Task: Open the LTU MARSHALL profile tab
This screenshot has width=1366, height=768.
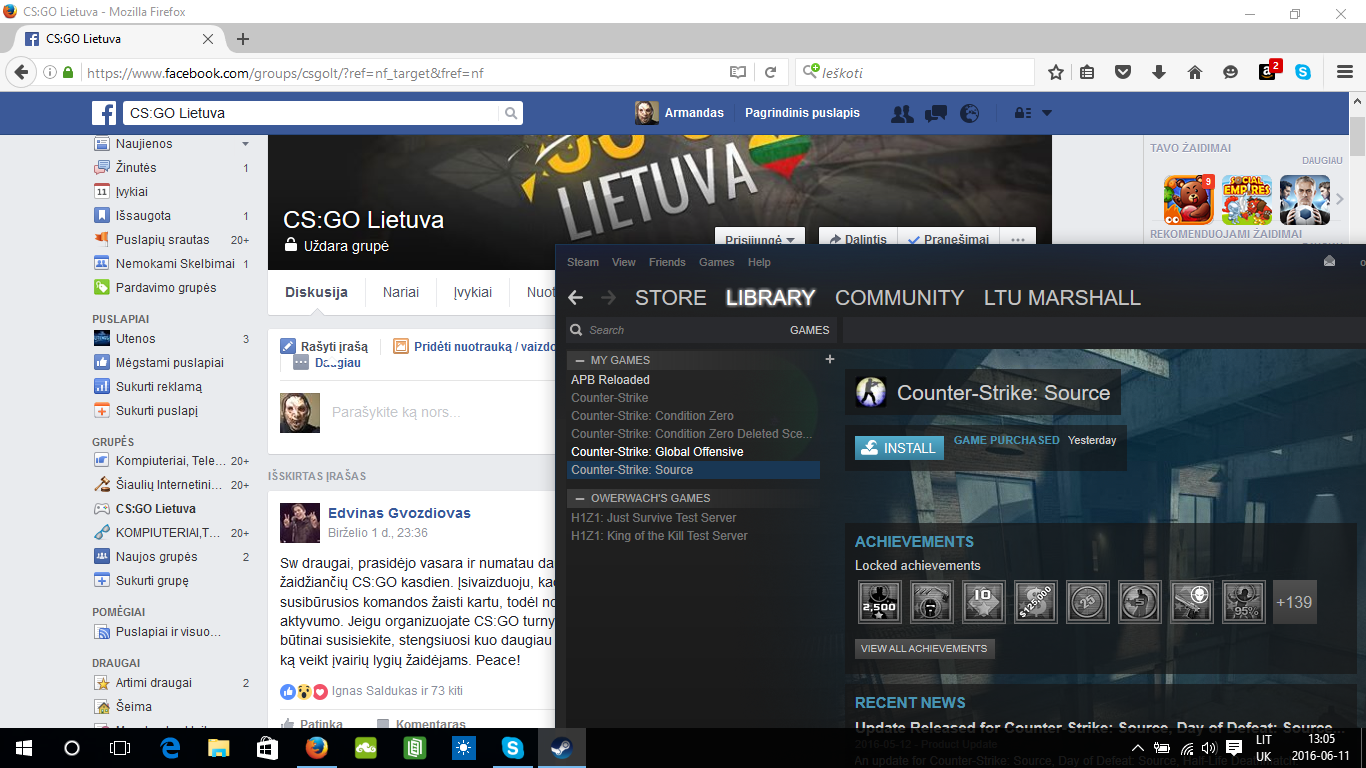Action: click(x=1062, y=297)
